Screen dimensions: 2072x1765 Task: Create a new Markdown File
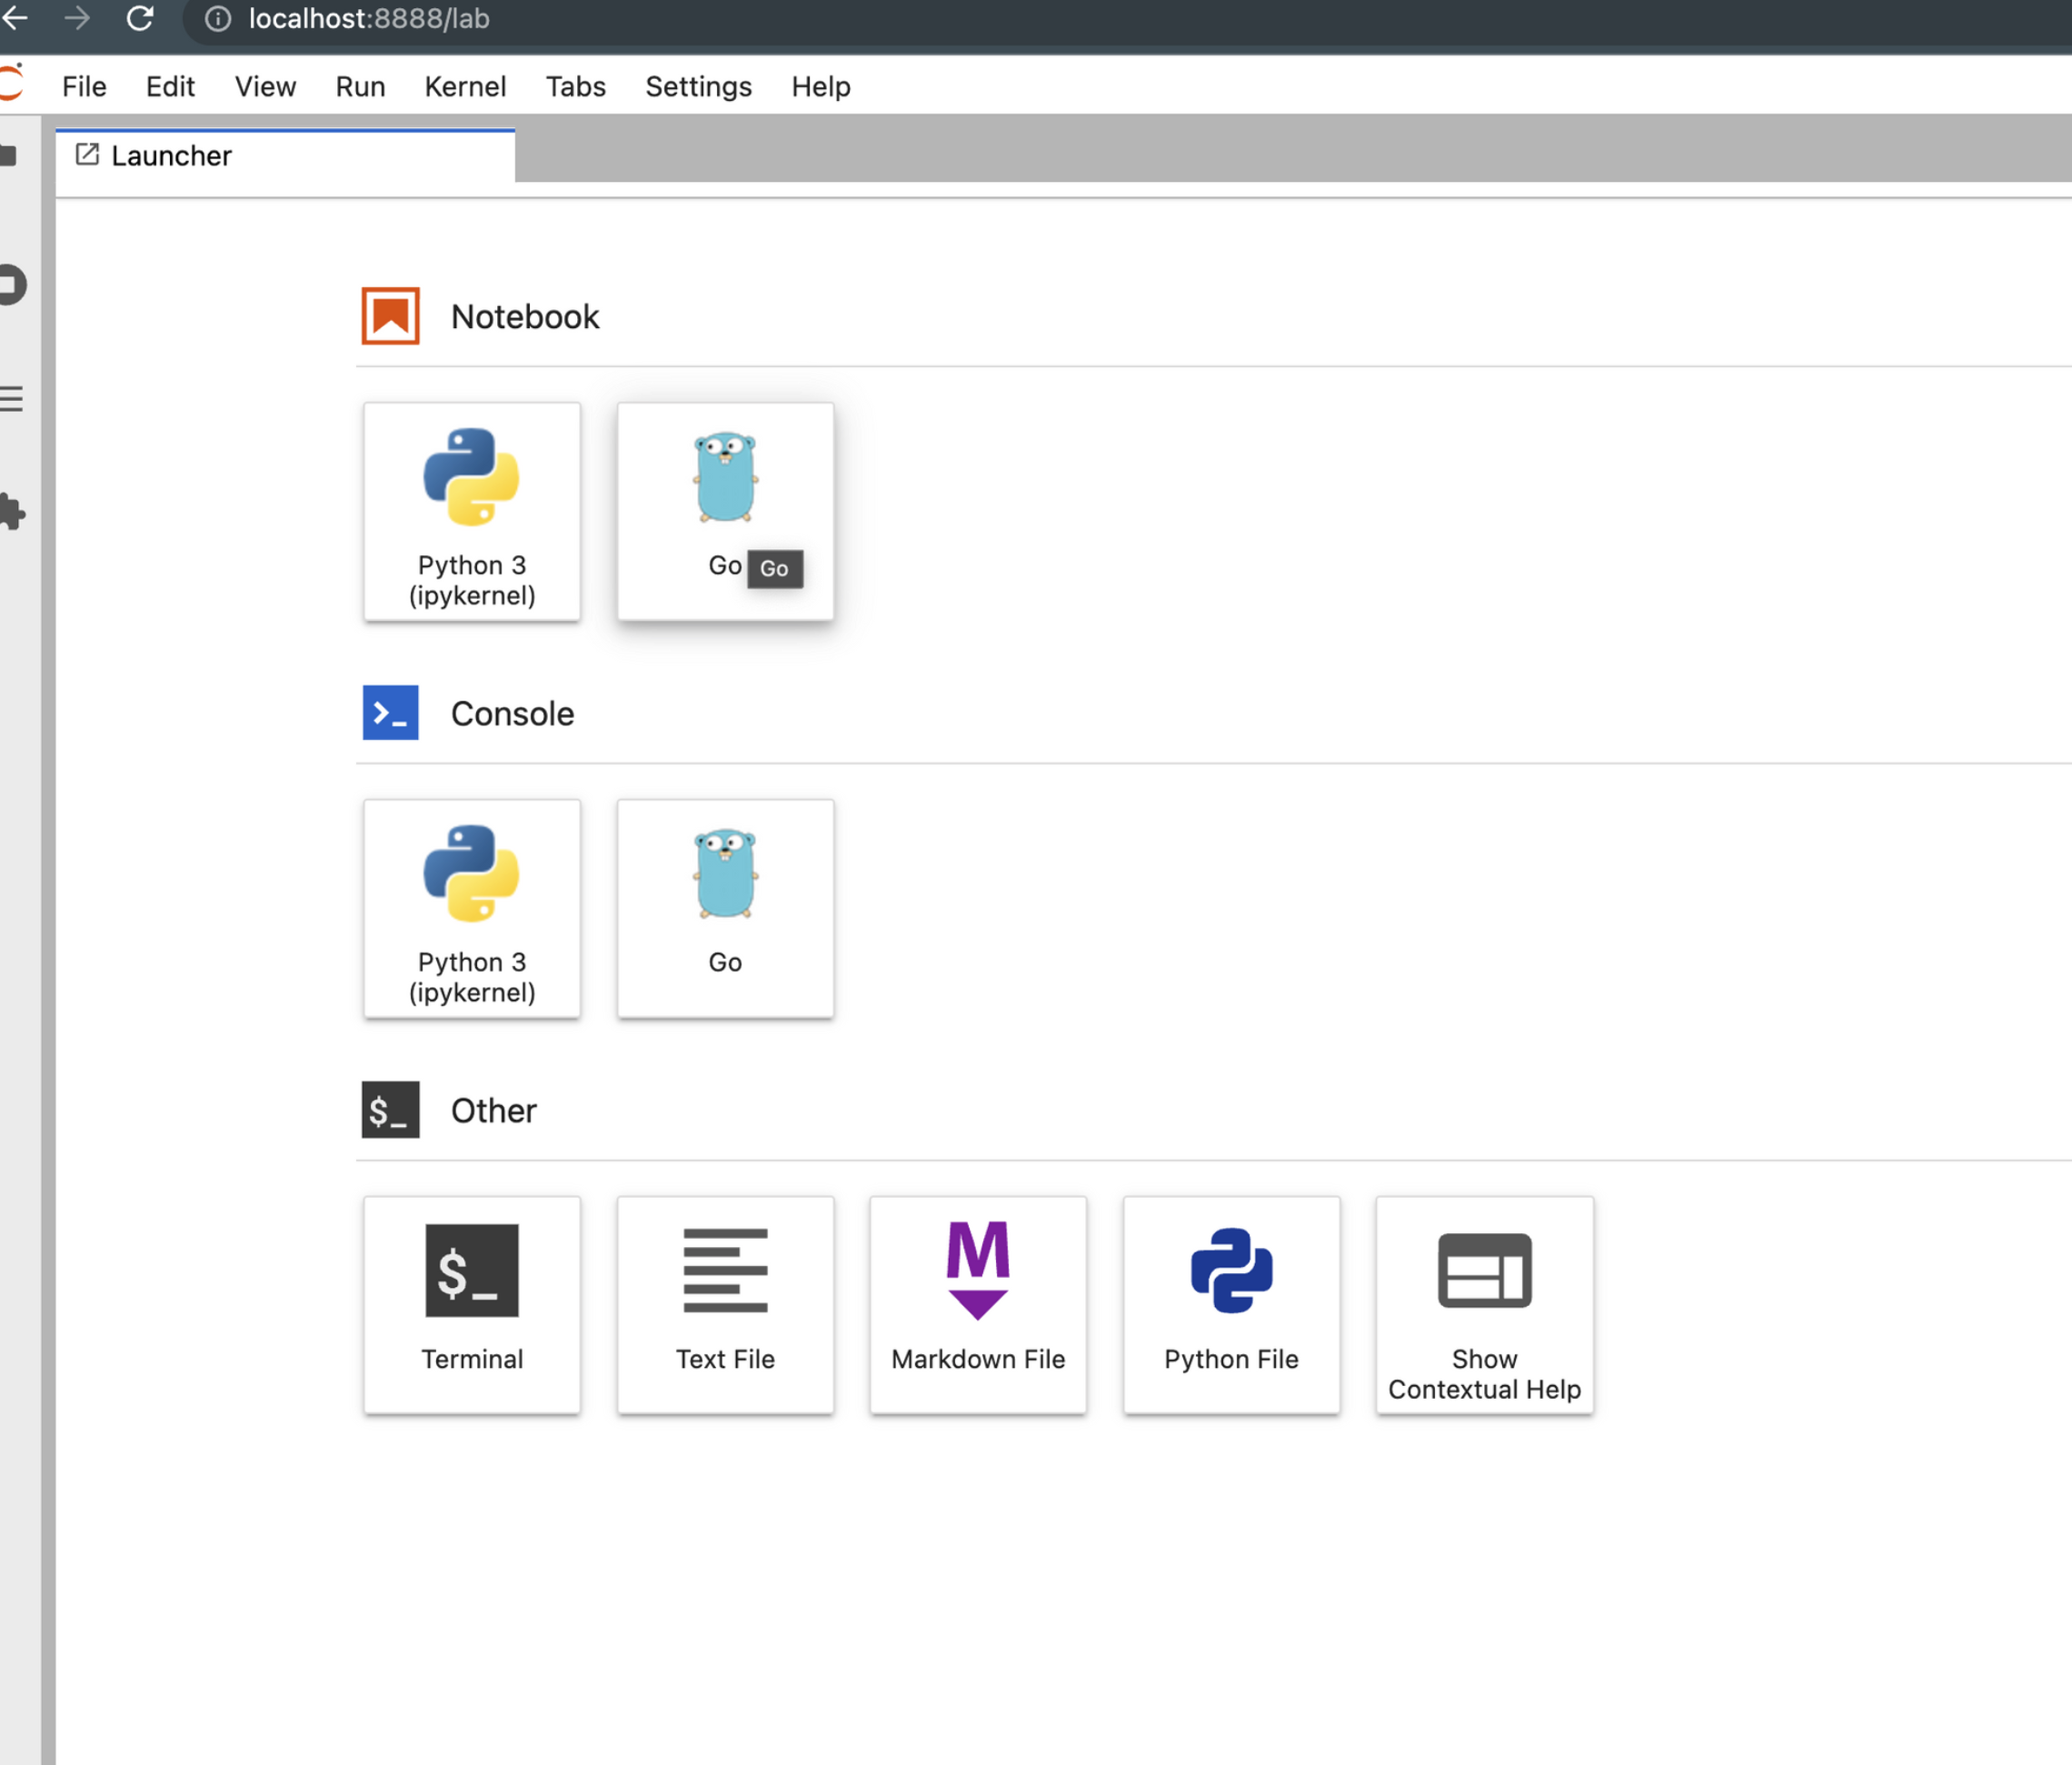coord(977,1304)
